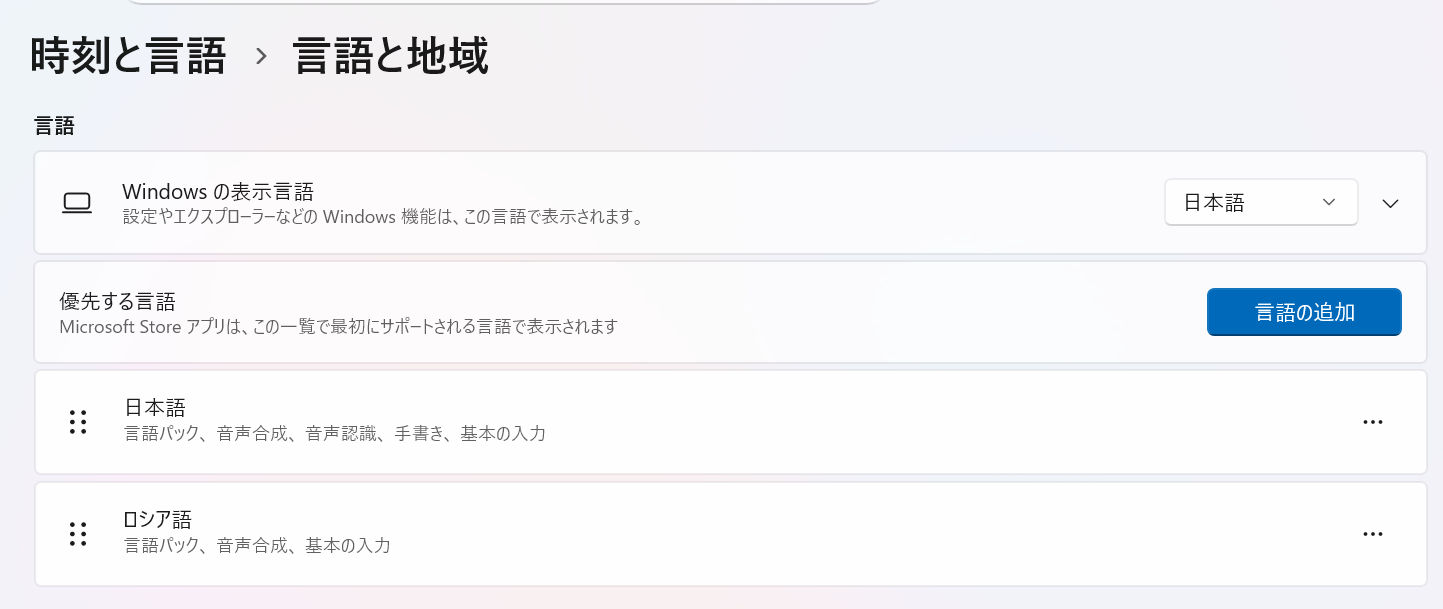Open the 日本語 display language dropdown

coord(1260,203)
